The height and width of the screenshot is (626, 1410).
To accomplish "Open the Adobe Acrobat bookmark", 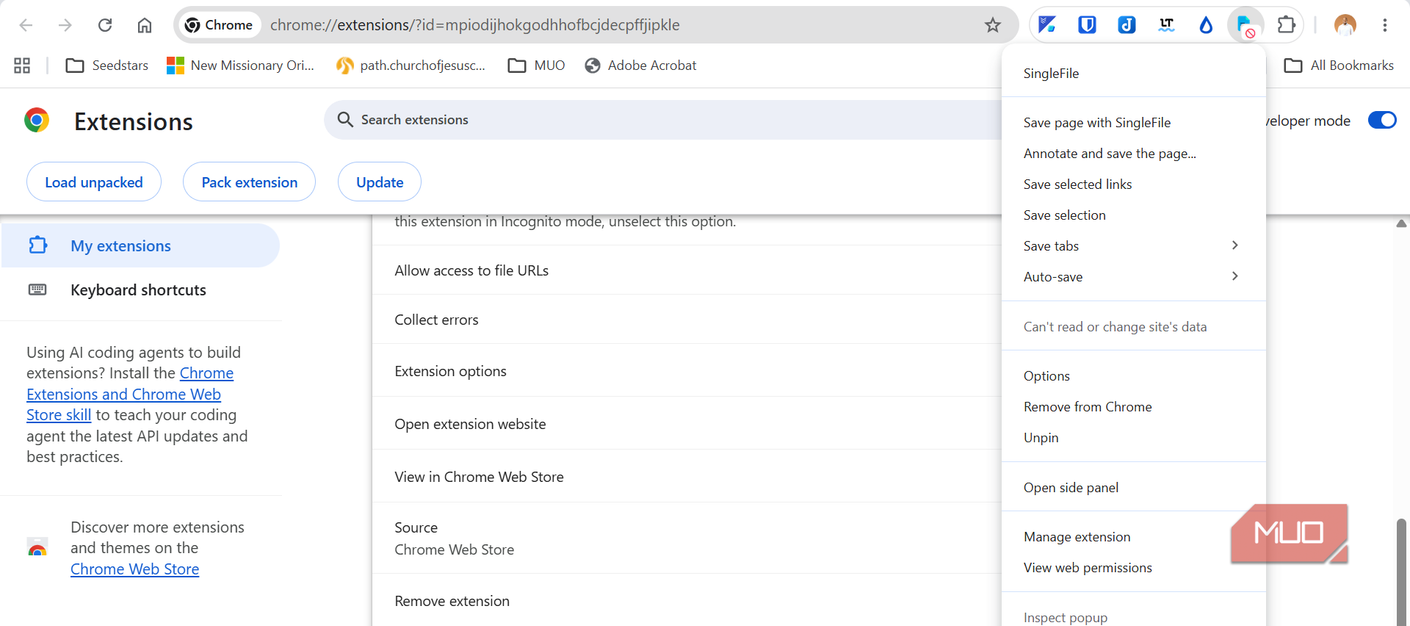I will [x=640, y=65].
